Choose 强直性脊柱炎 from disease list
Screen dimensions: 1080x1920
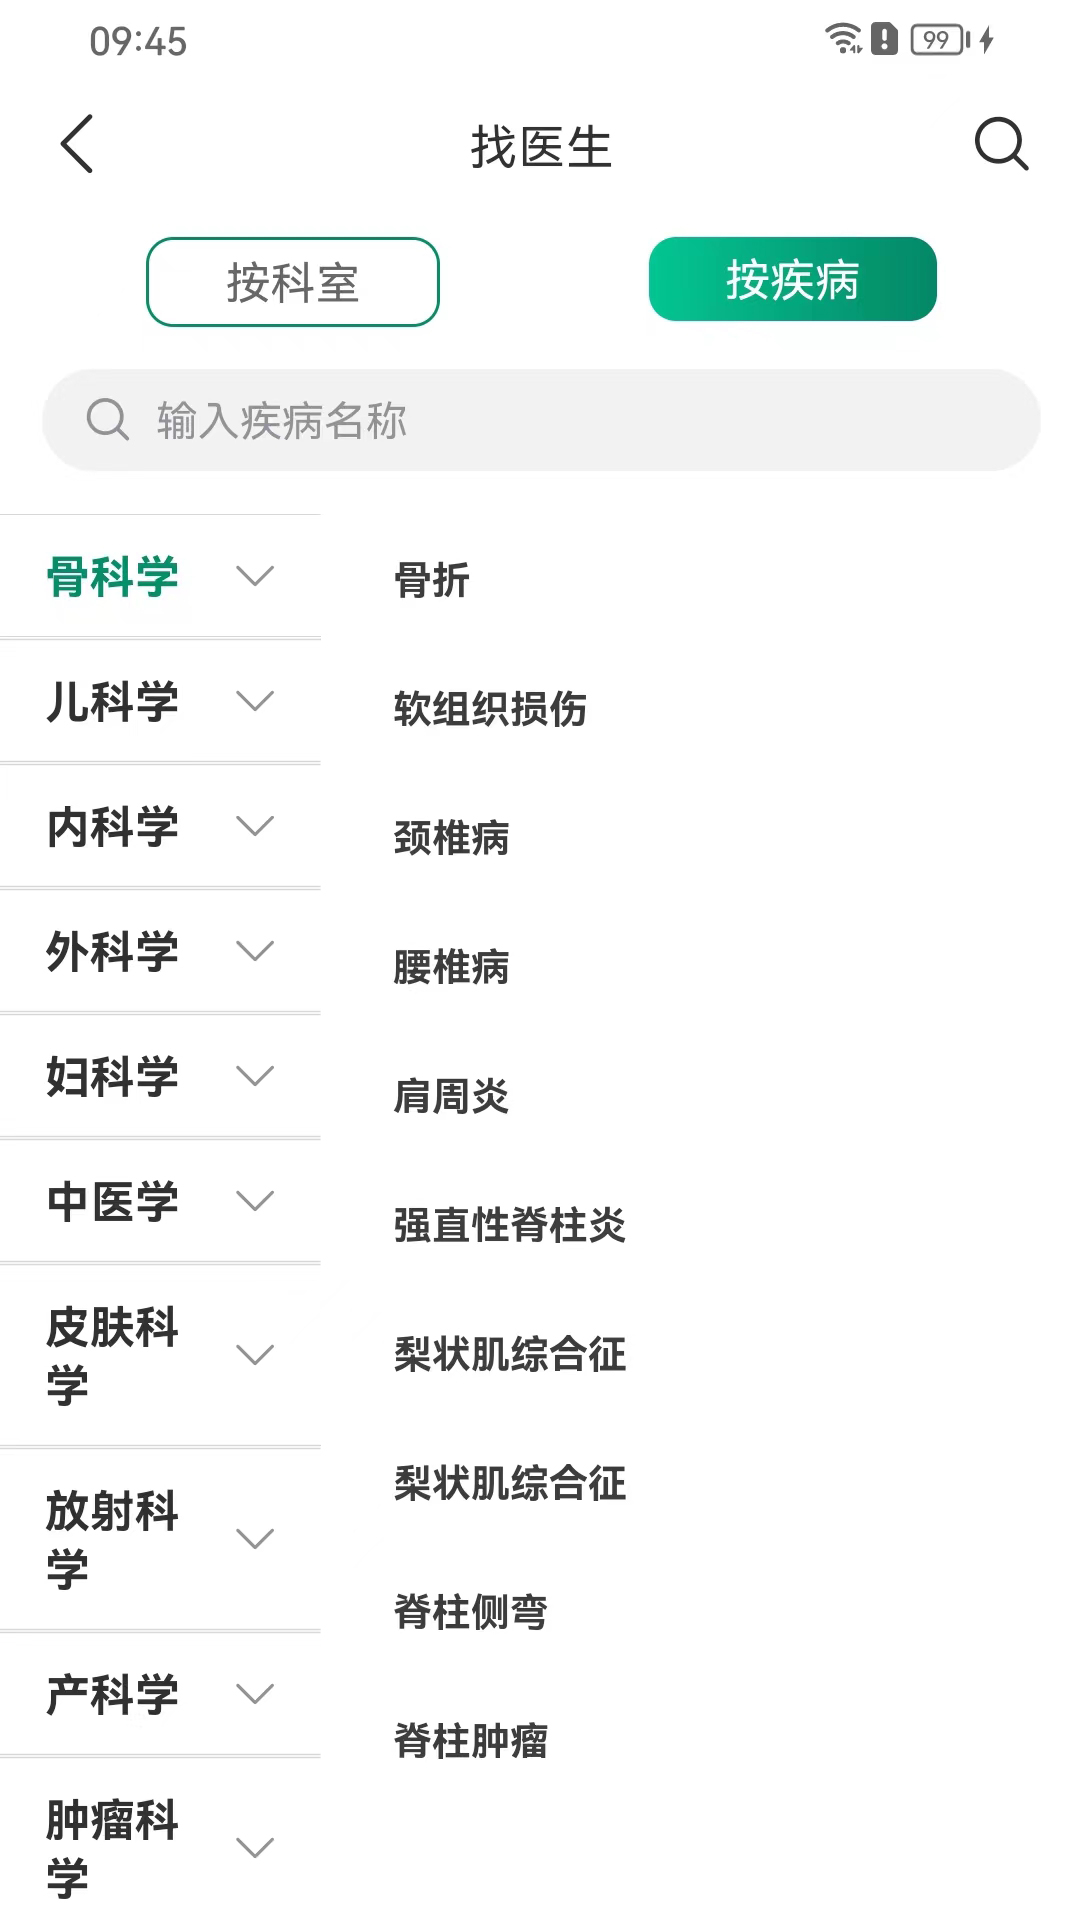coord(509,1225)
